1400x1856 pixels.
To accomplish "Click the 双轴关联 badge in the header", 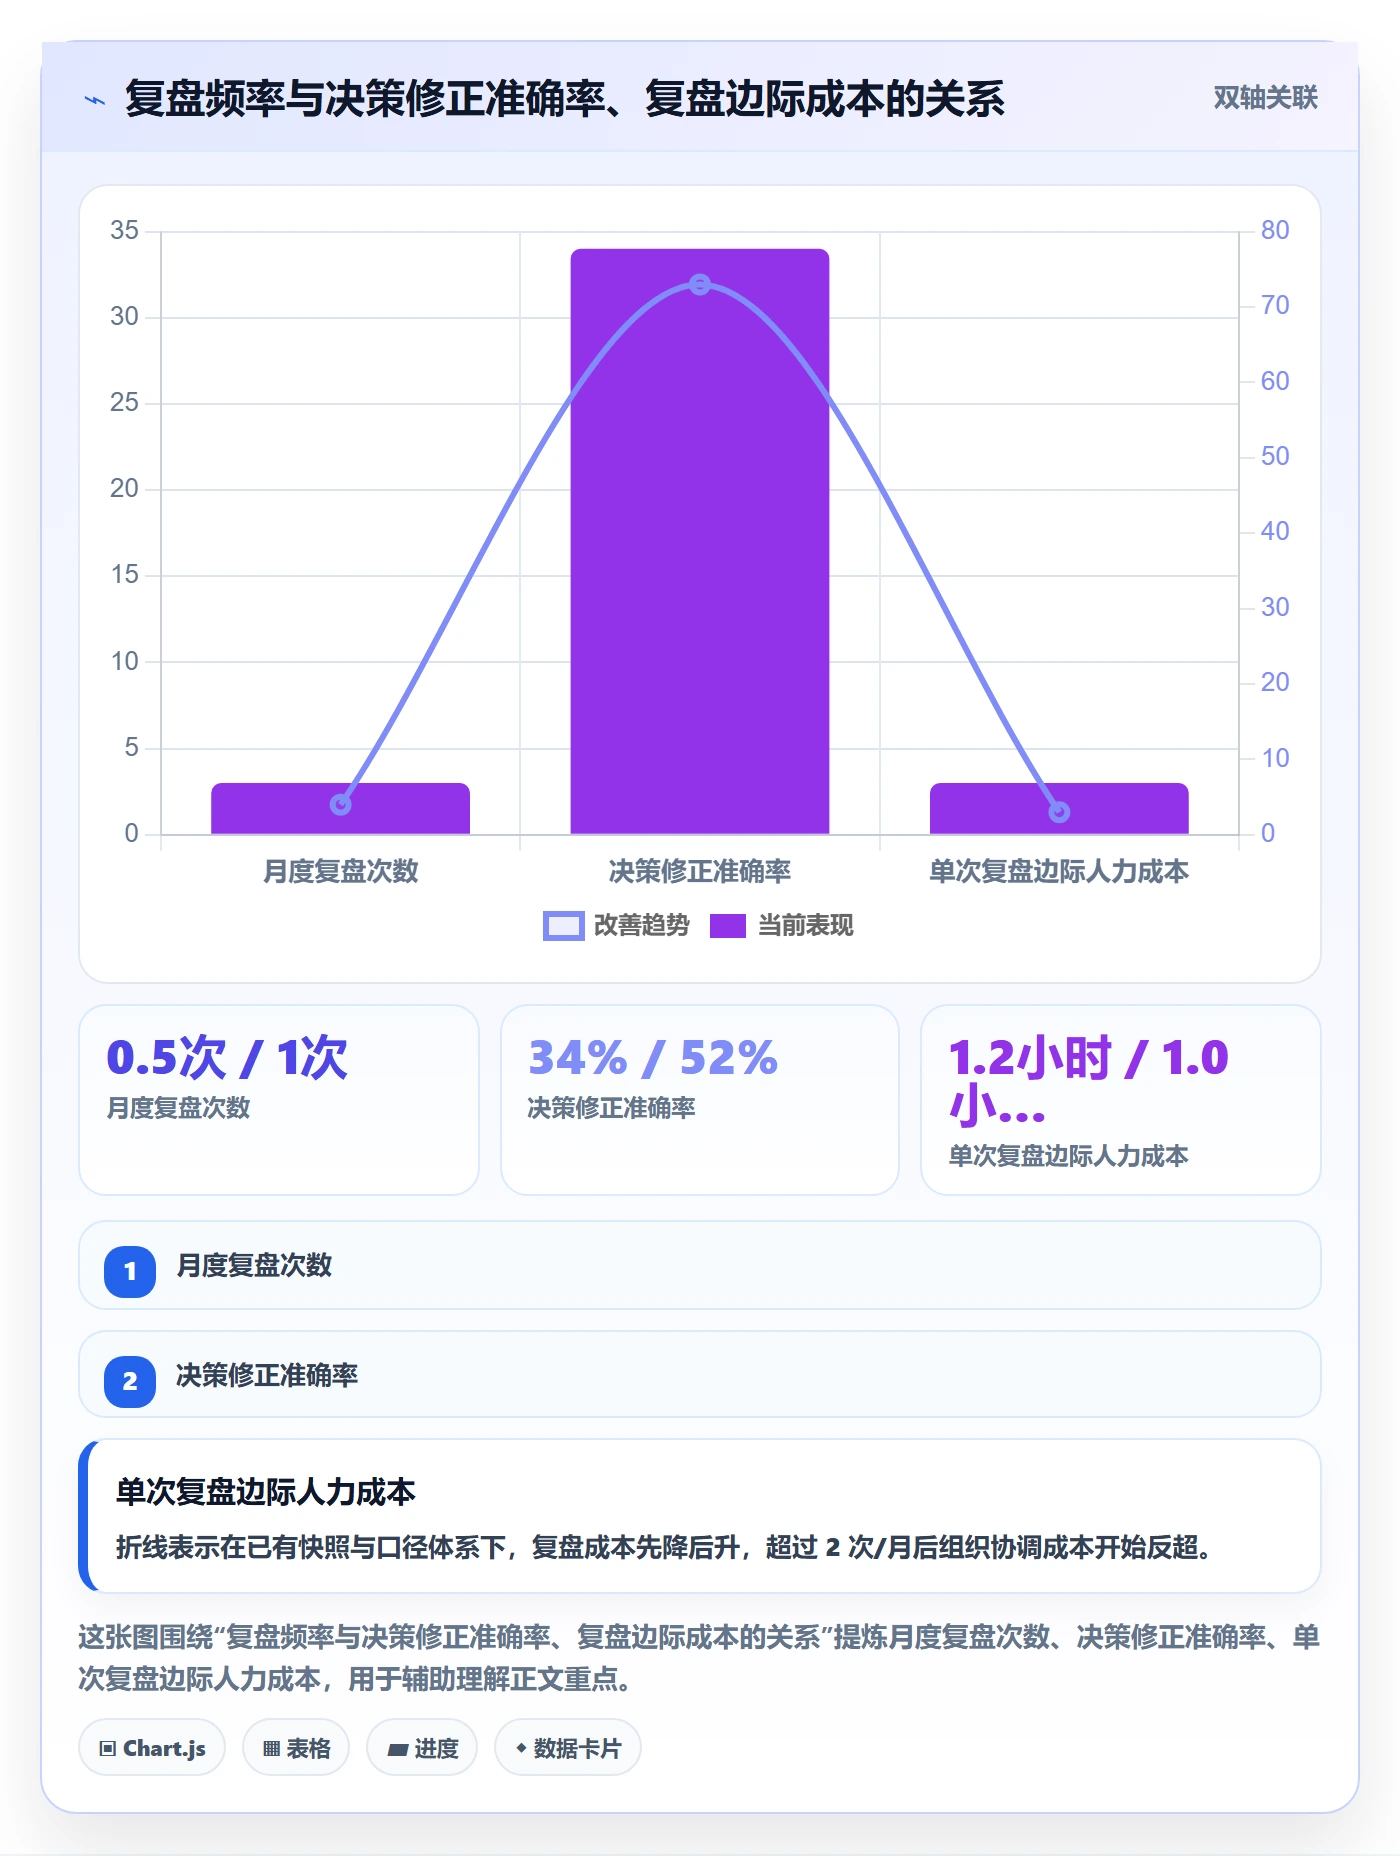I will tap(1265, 98).
